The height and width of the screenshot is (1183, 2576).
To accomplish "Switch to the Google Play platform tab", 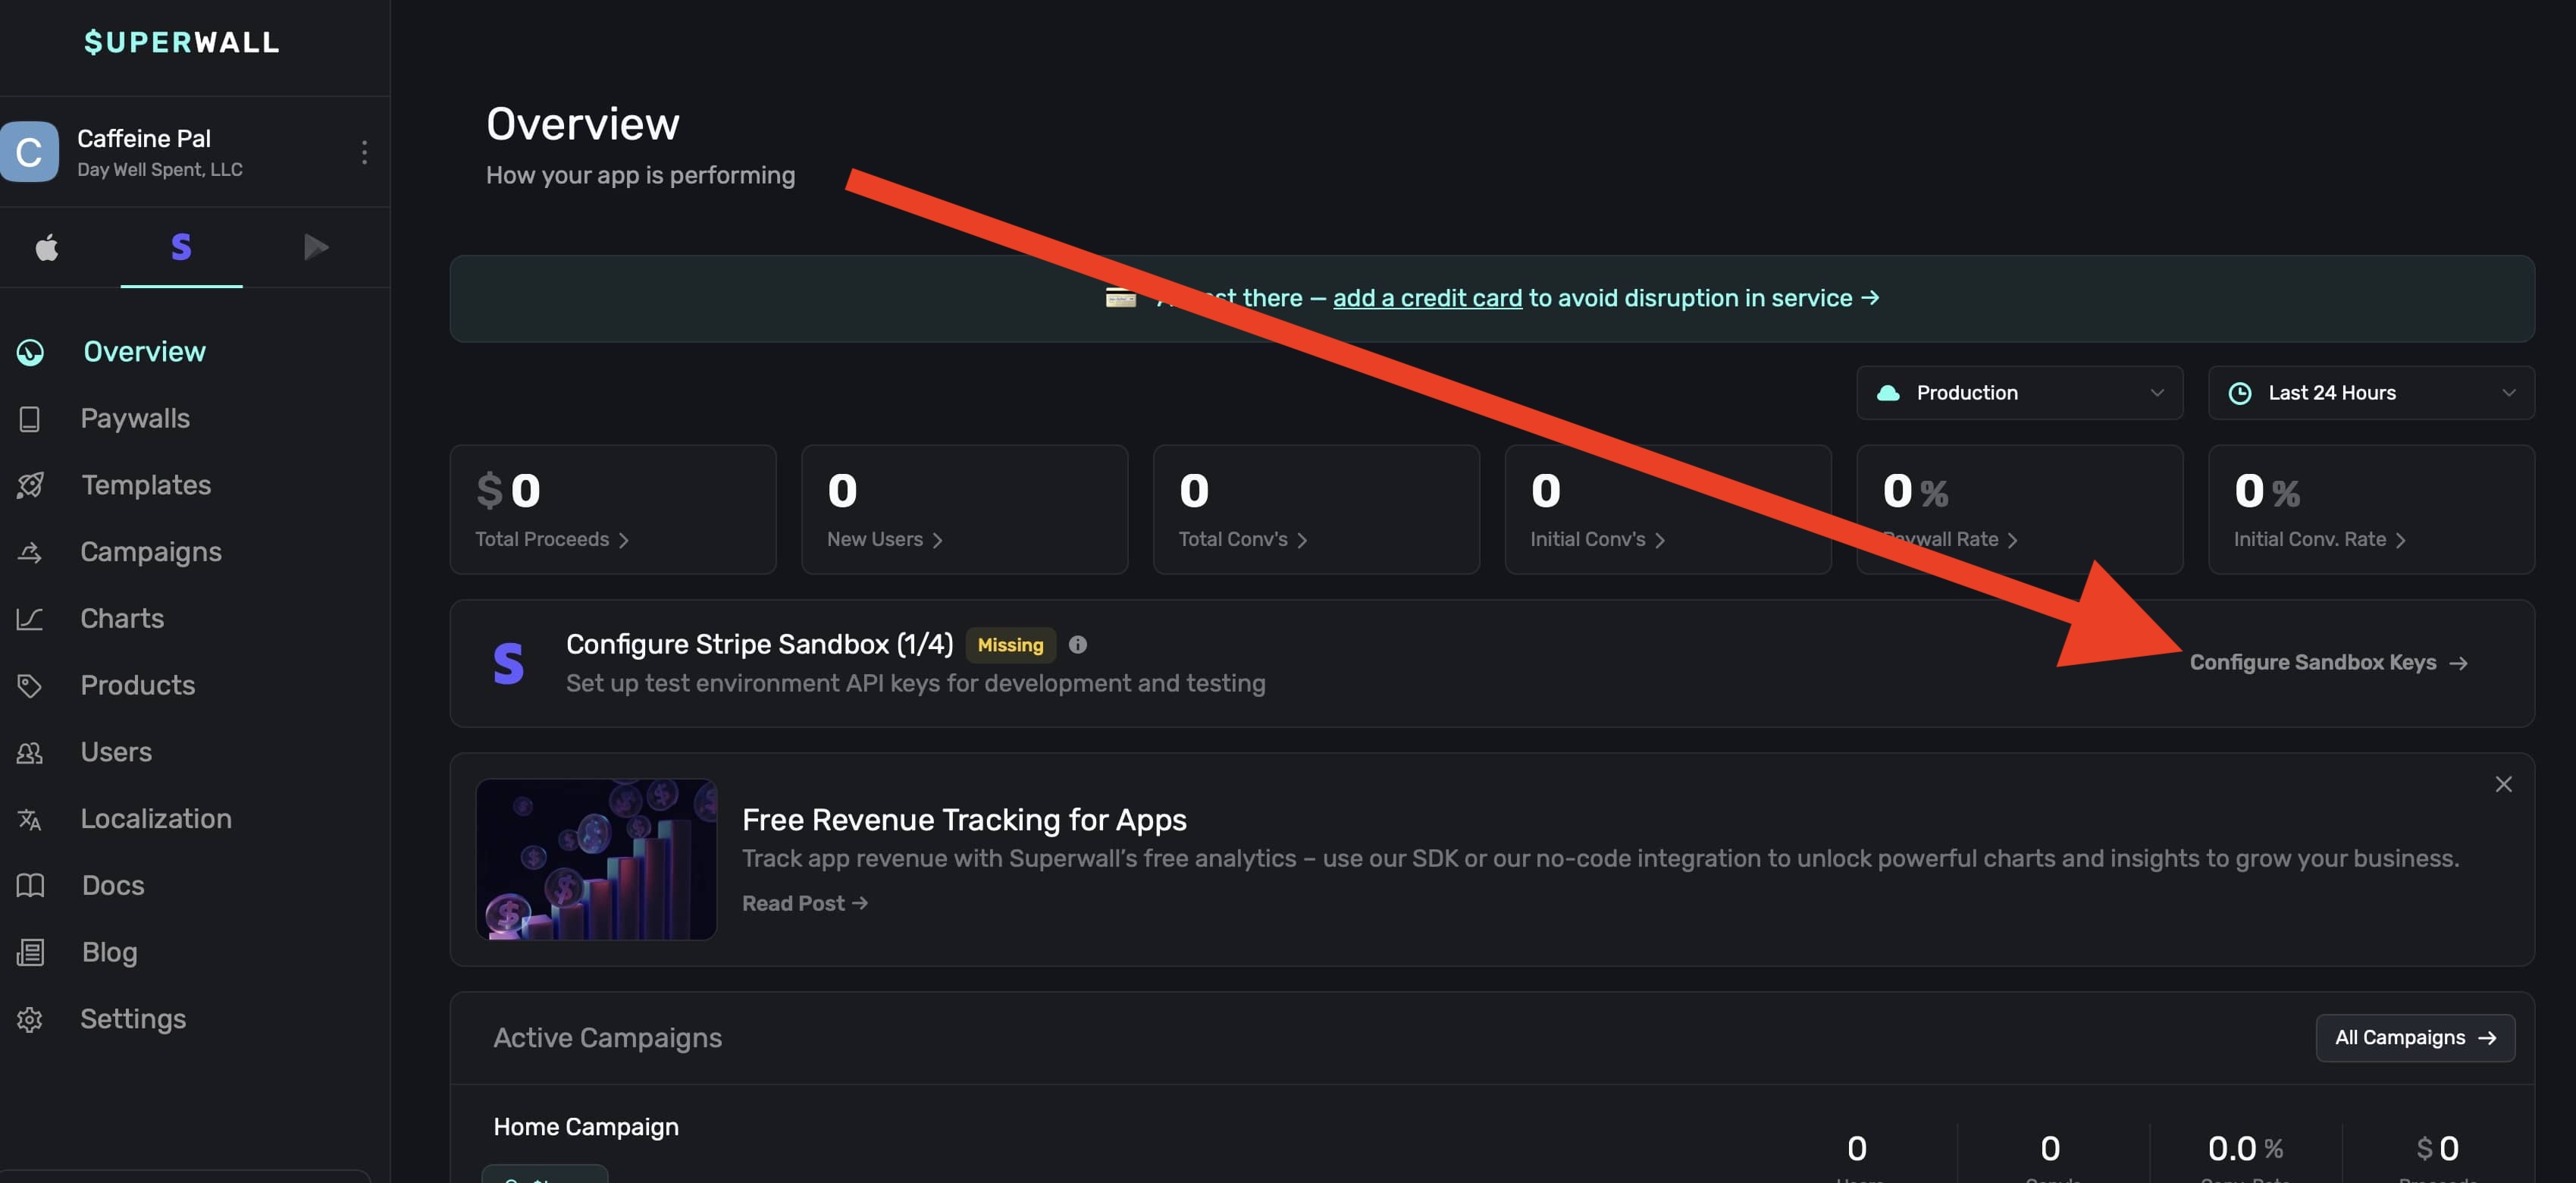I will click(315, 247).
